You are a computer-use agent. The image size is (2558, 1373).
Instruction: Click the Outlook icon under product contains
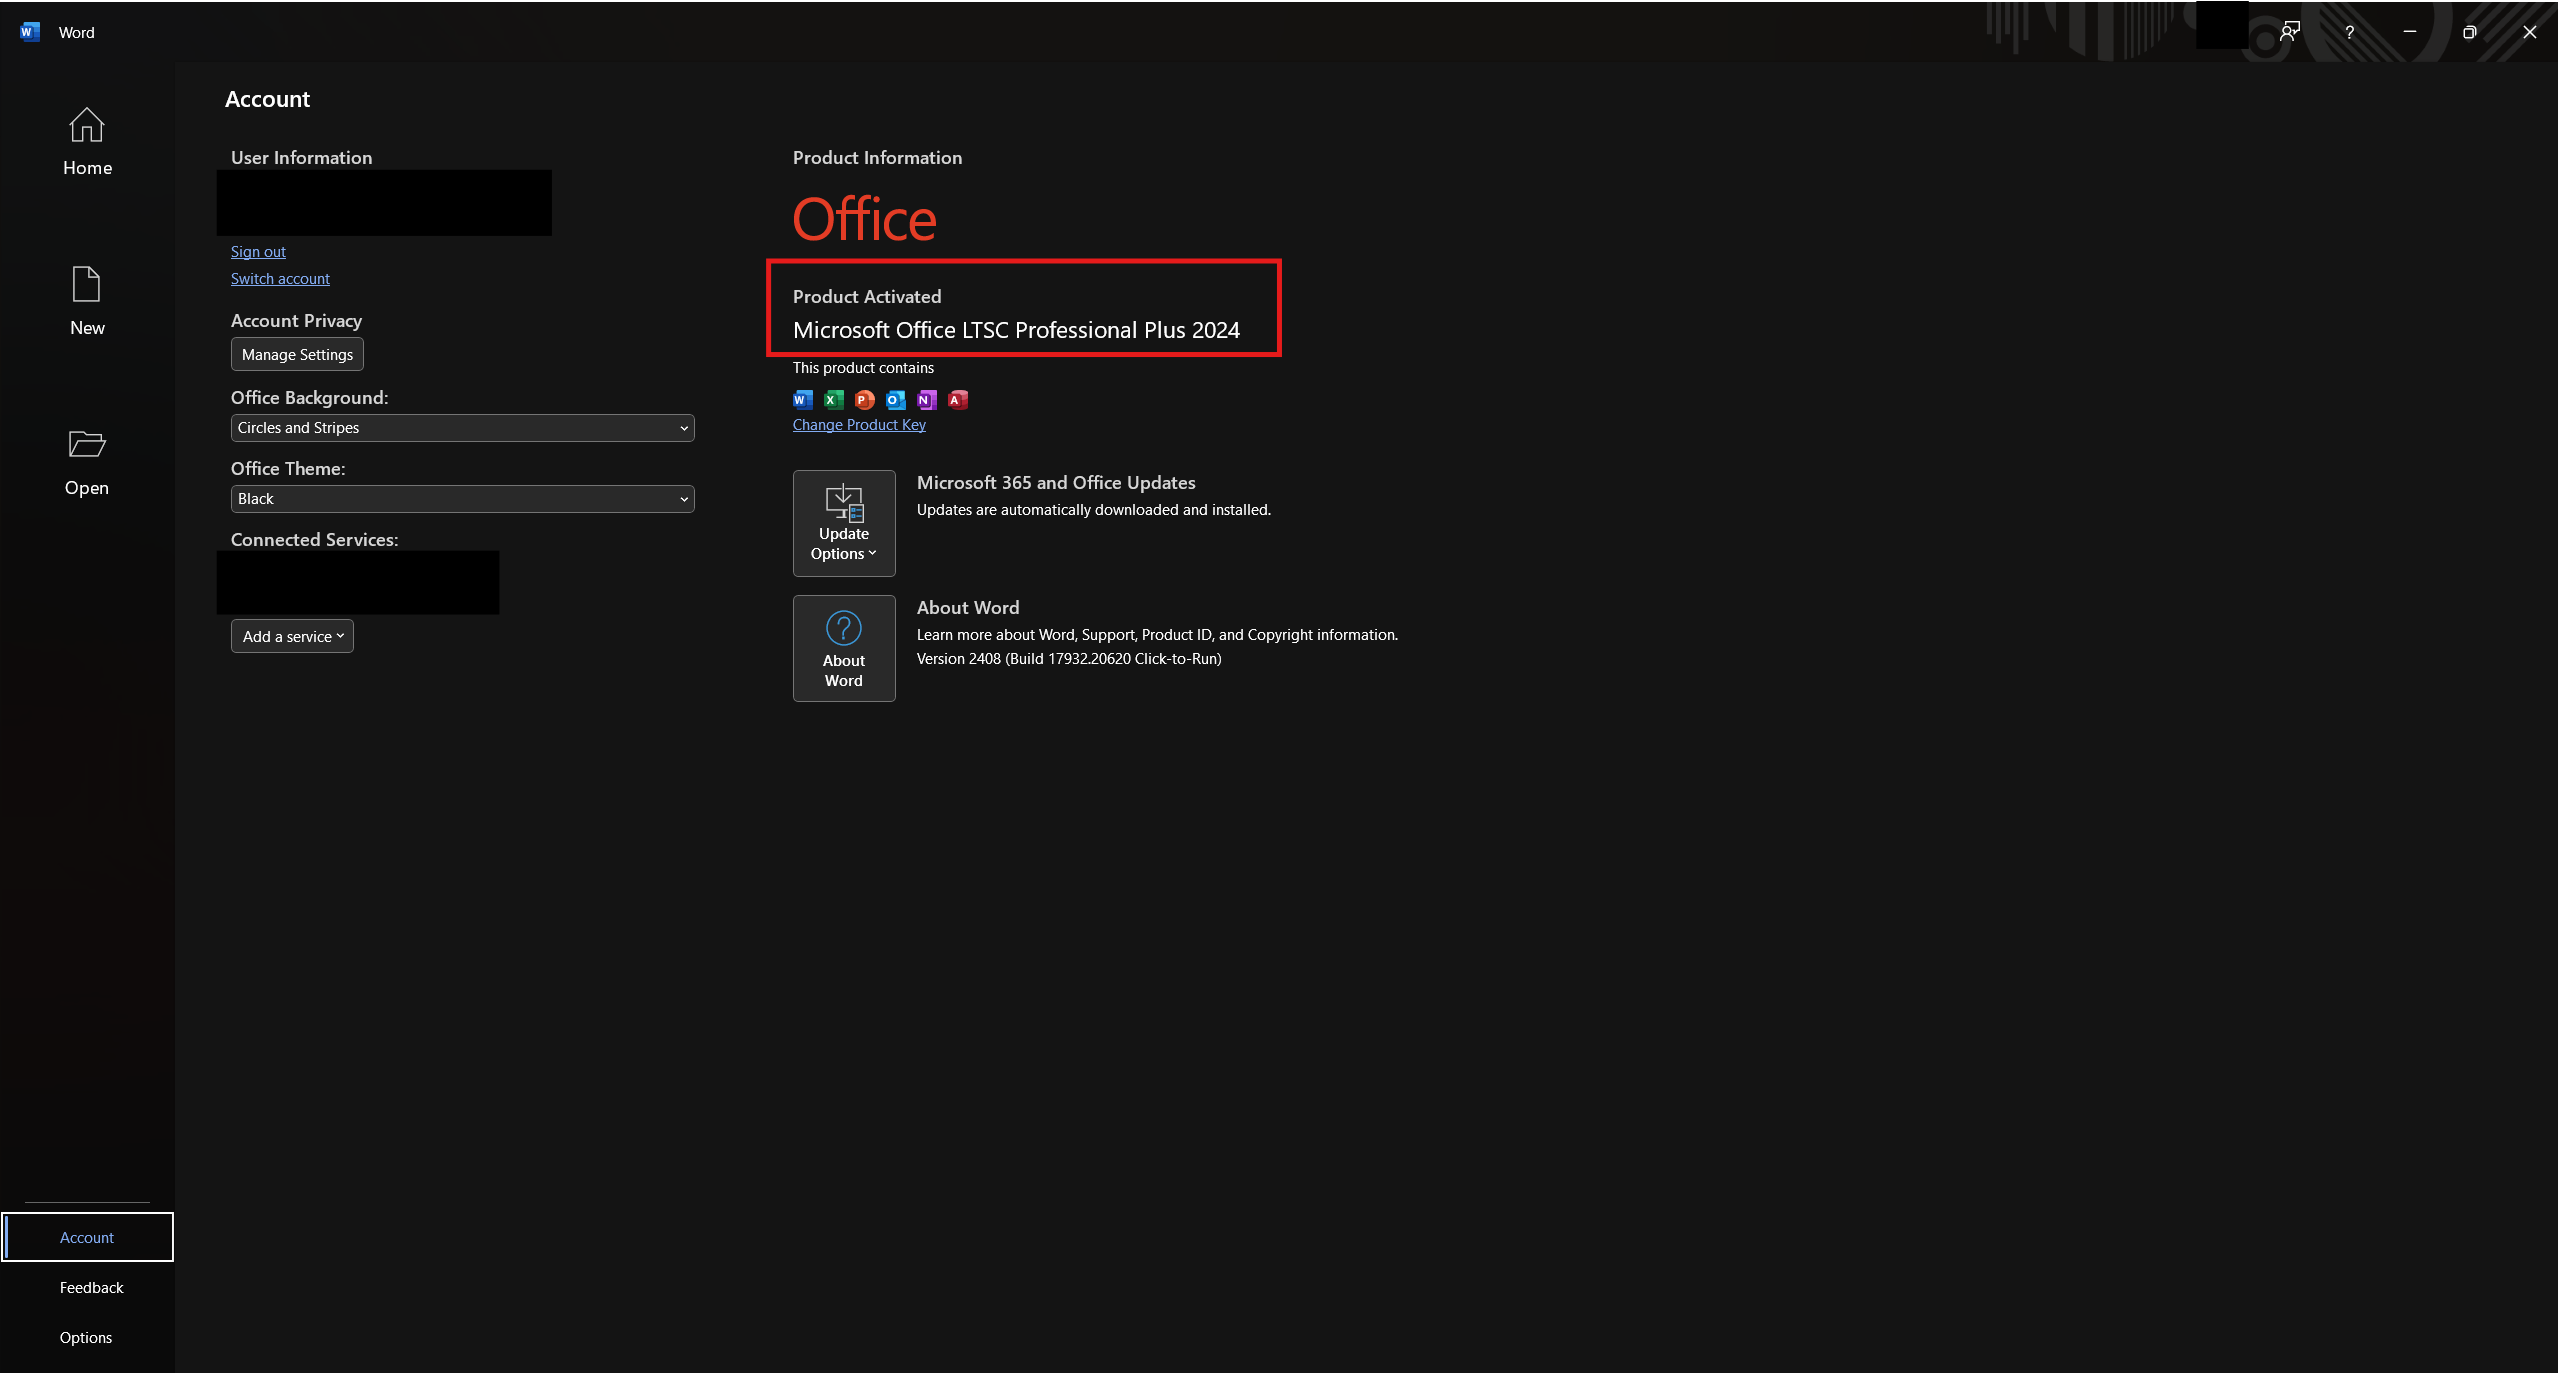895,400
